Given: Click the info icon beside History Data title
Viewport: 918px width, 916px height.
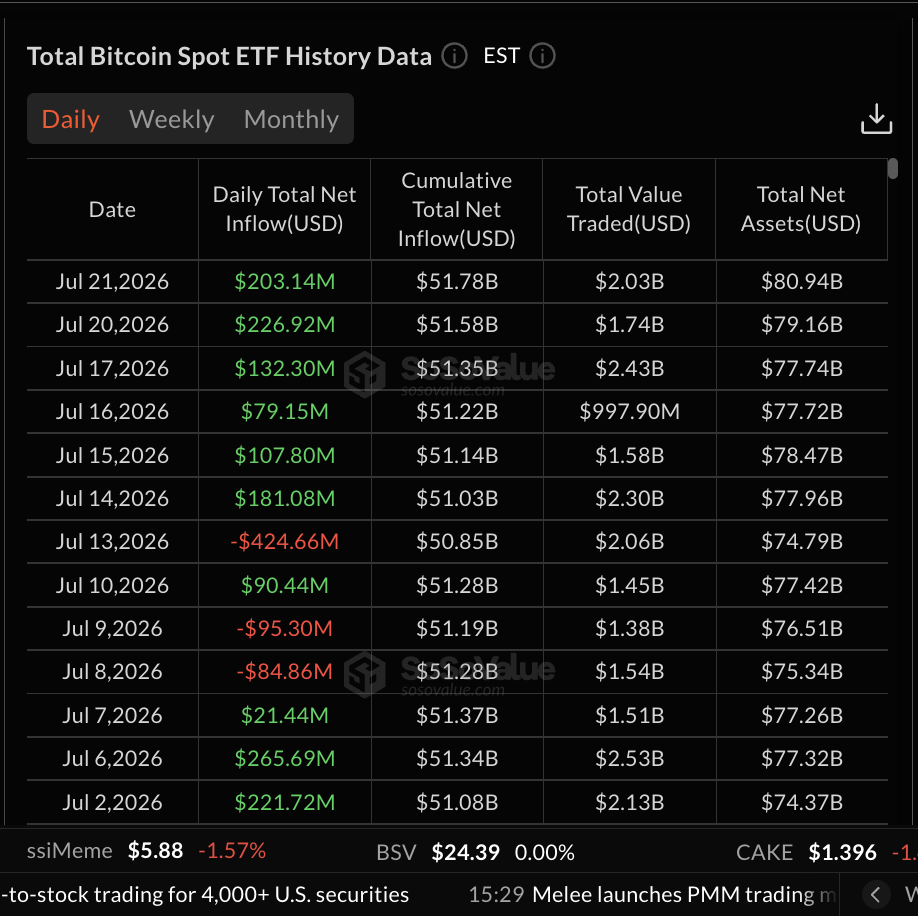Looking at the screenshot, I should tap(454, 56).
